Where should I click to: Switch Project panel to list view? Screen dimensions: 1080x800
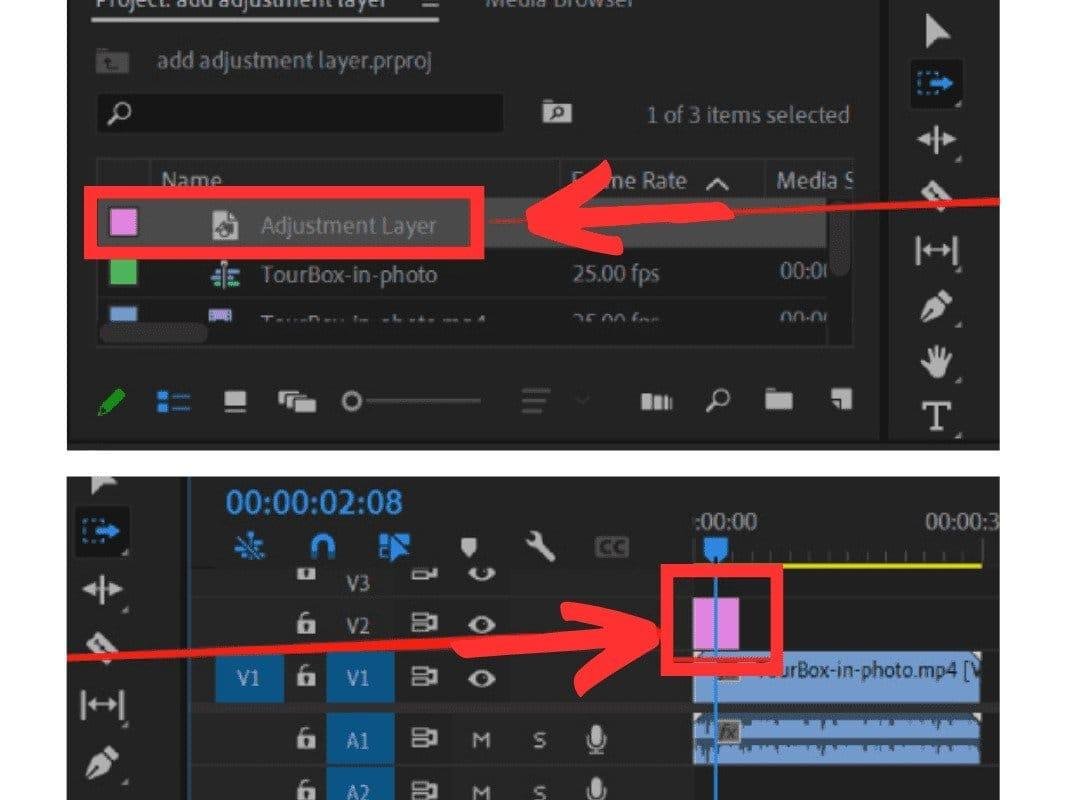point(174,401)
